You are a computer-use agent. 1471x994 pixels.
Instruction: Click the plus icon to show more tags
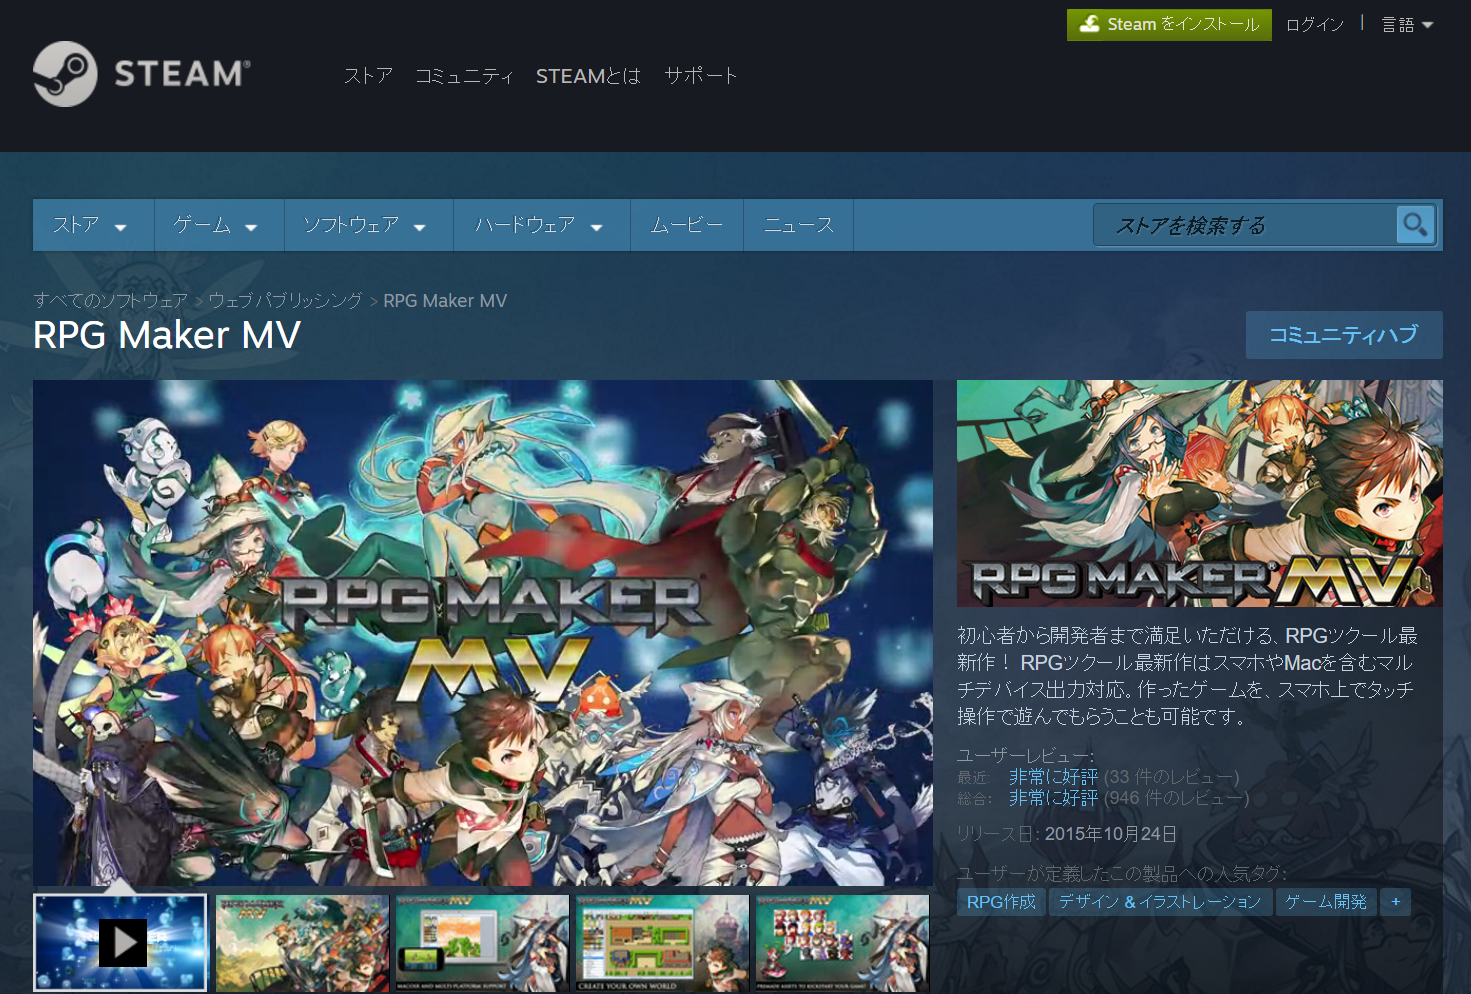coord(1394,901)
